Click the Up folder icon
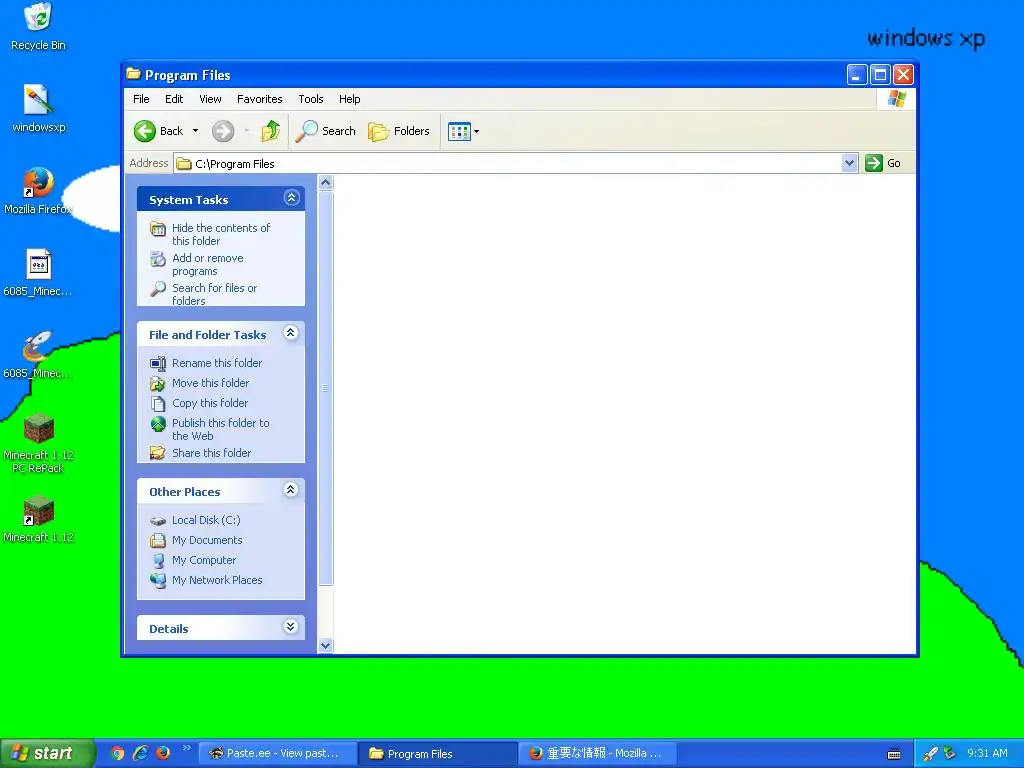 [270, 131]
